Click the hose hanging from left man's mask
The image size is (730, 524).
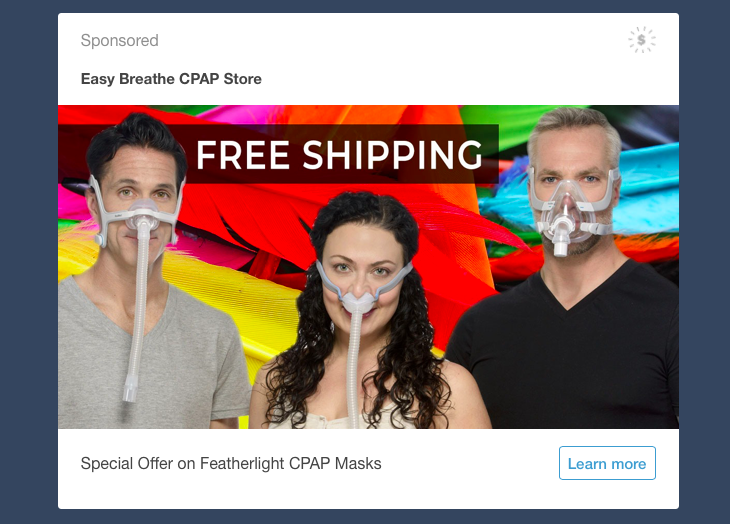pyautogui.click(x=138, y=316)
